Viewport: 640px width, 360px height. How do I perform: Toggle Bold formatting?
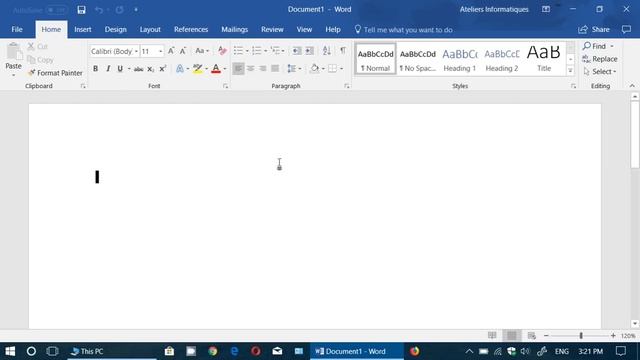click(96, 69)
